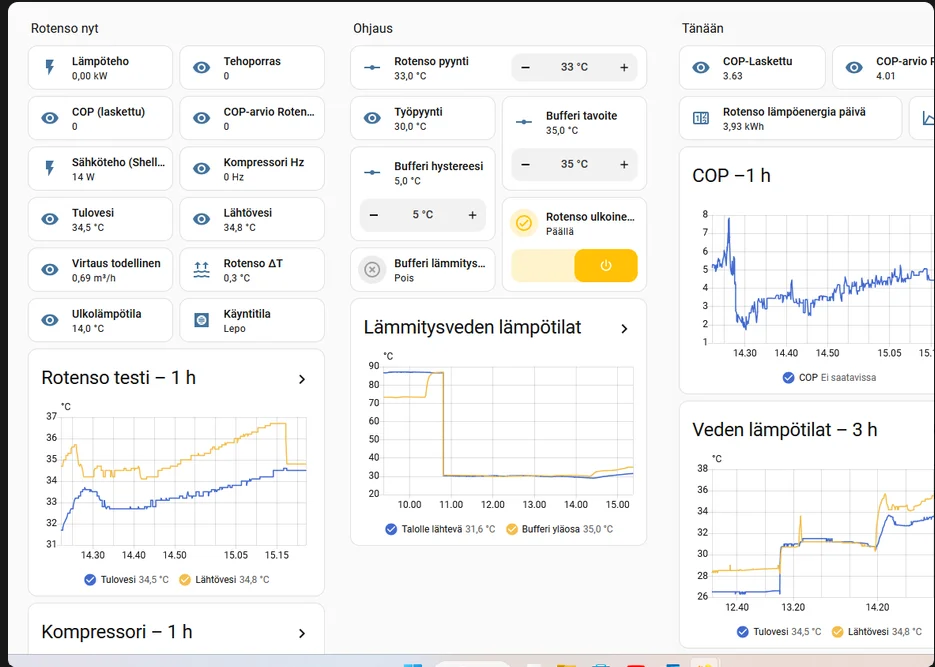935x667 pixels.
Task: Click the eye icon on COP (laskettu) card
Action: pyautogui.click(x=50, y=118)
